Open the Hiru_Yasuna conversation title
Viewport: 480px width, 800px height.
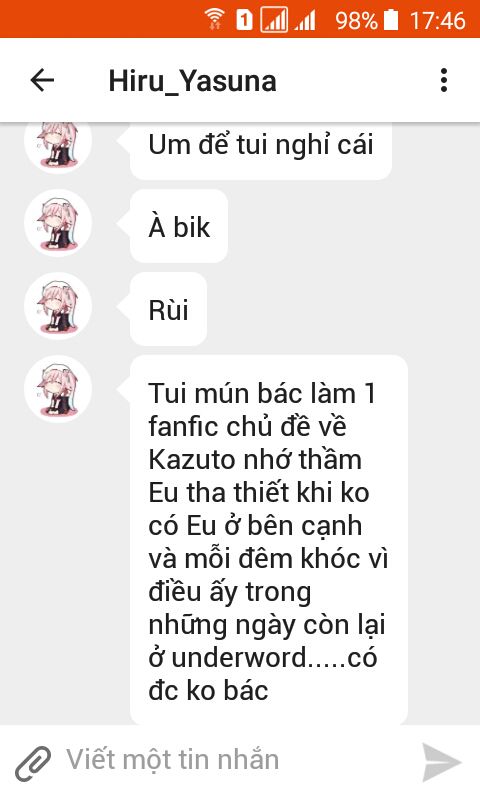pos(192,81)
